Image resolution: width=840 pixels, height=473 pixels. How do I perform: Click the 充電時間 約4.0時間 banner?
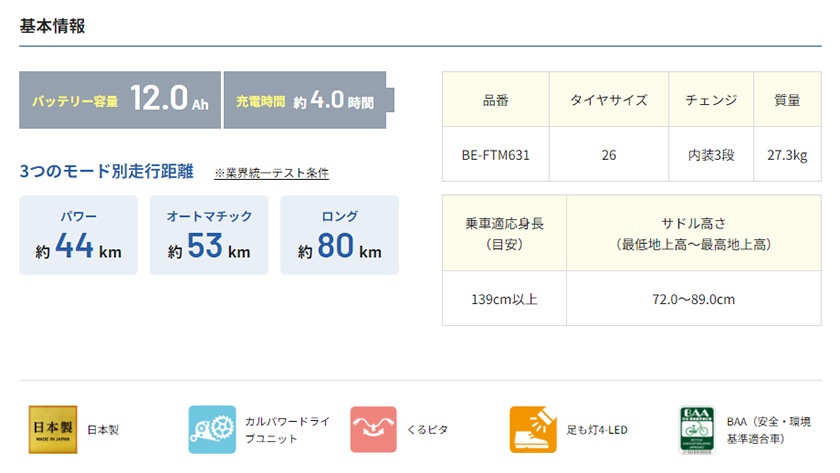pos(304,100)
